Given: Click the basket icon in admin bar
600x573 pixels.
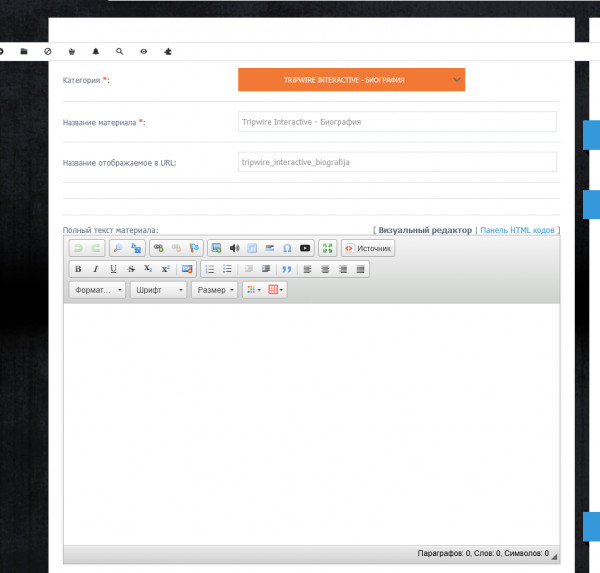Looking at the screenshot, I should coord(72,51).
